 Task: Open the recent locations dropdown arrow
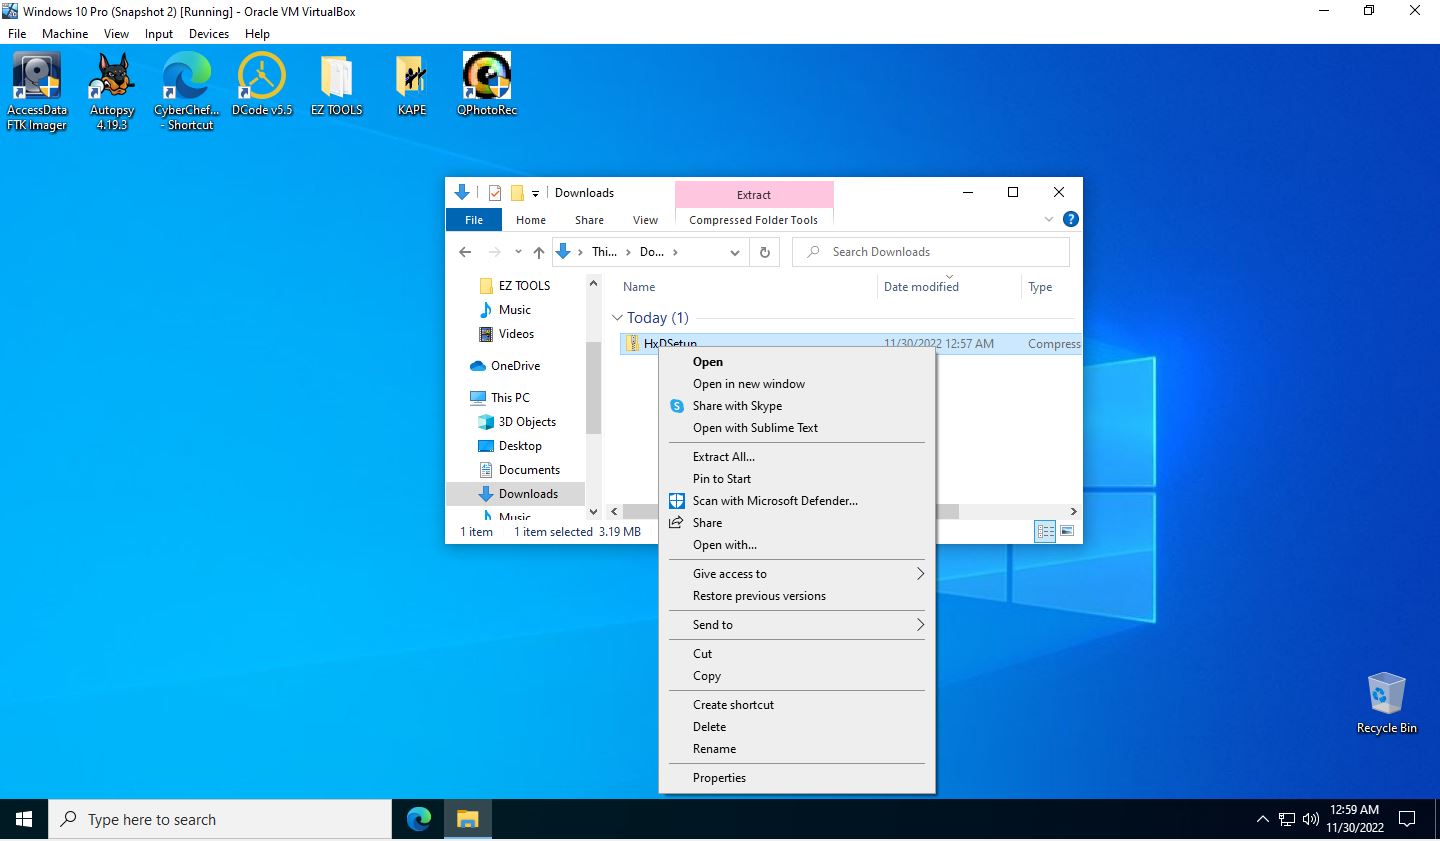click(x=518, y=252)
